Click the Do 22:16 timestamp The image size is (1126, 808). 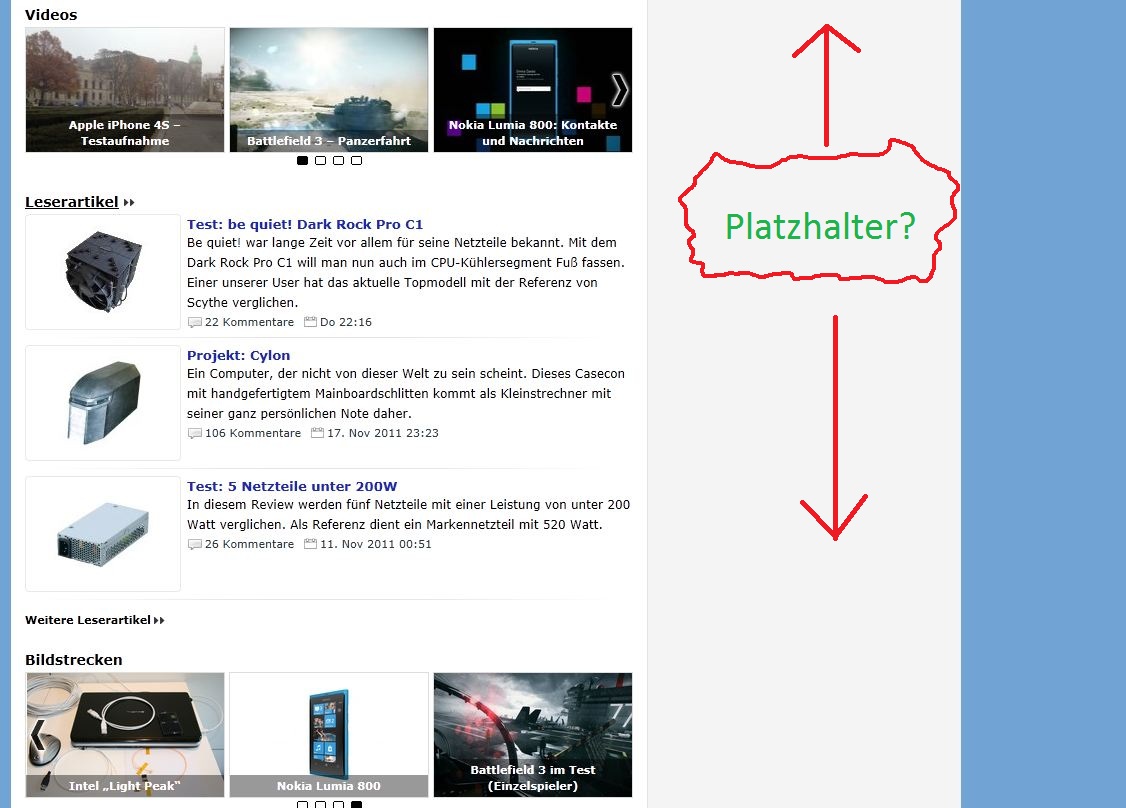click(x=346, y=322)
